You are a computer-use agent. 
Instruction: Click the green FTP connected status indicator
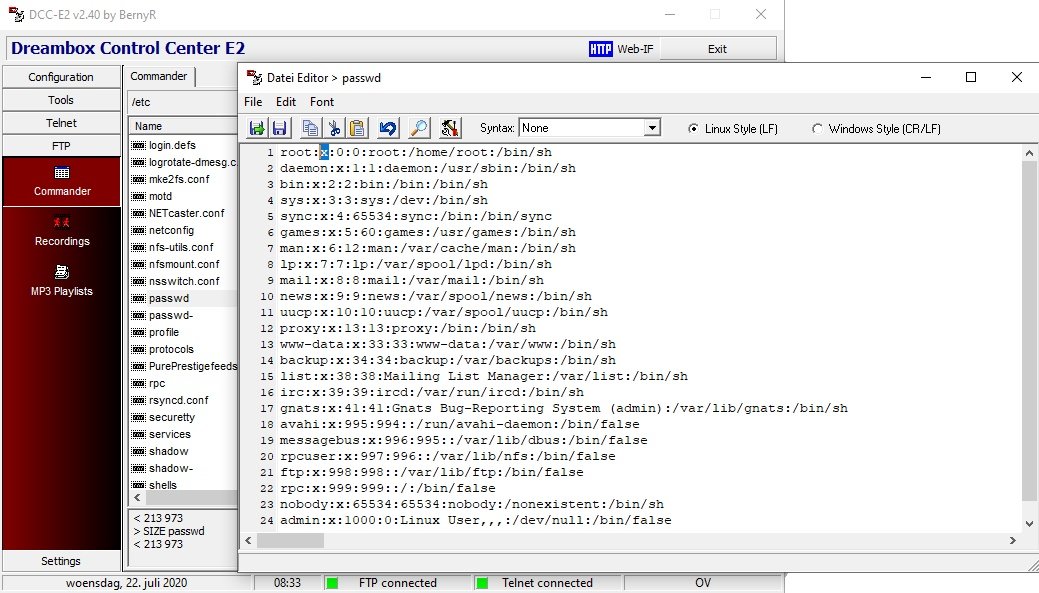coord(332,583)
